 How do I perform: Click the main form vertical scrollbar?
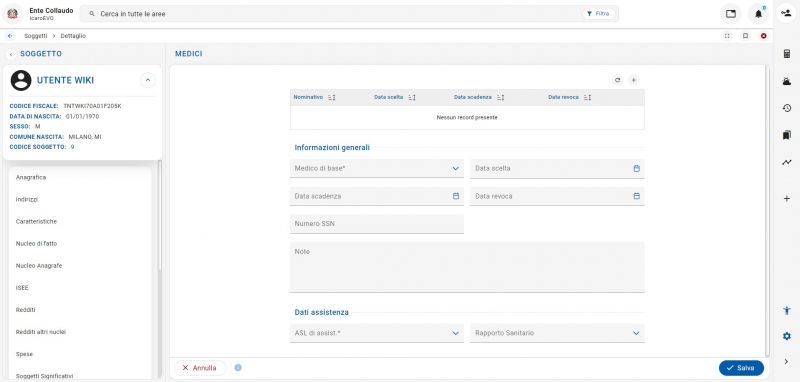[x=767, y=210]
